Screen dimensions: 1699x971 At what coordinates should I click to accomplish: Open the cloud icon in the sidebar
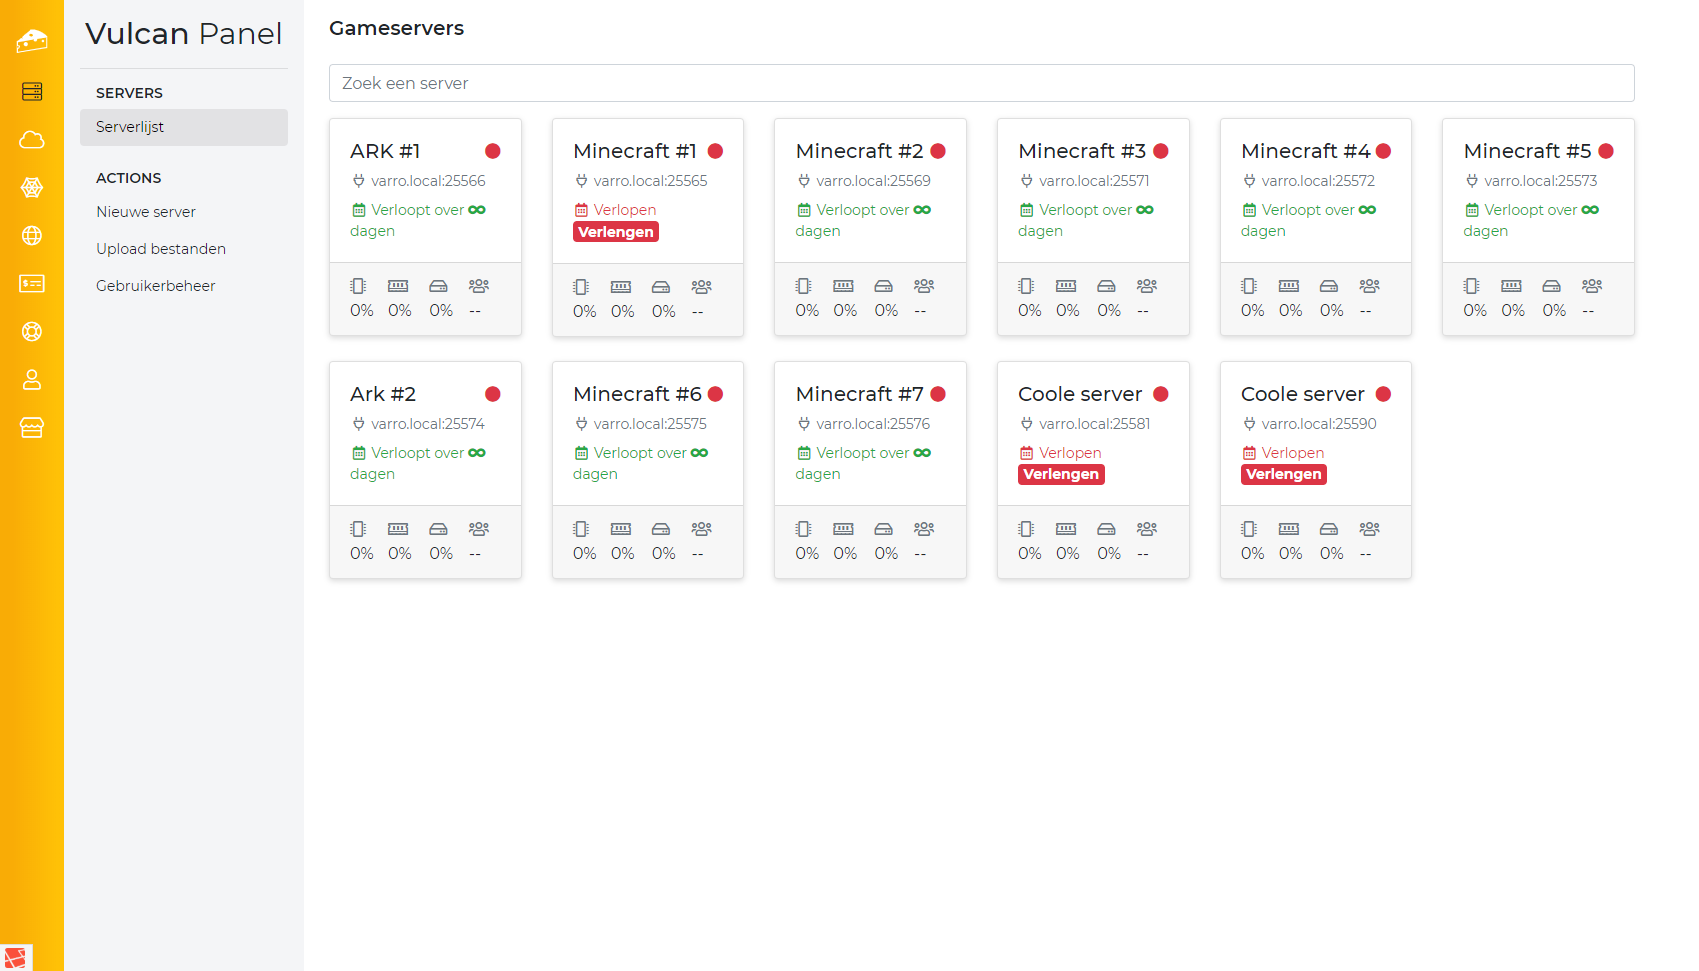click(x=32, y=140)
